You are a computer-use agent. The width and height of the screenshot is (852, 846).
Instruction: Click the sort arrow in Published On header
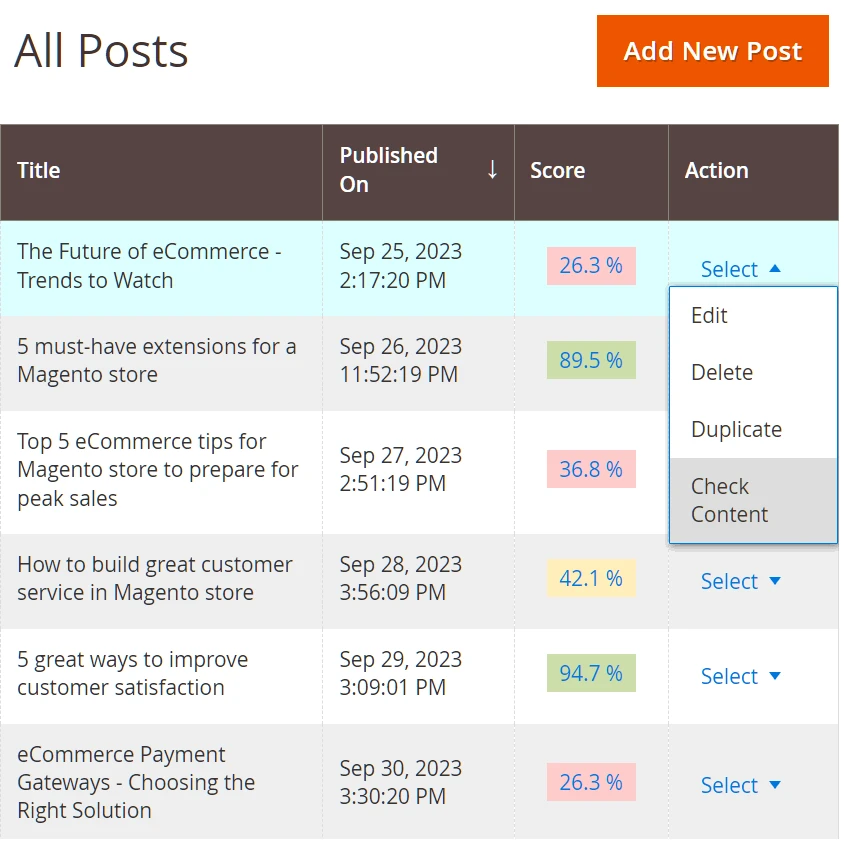click(x=492, y=170)
